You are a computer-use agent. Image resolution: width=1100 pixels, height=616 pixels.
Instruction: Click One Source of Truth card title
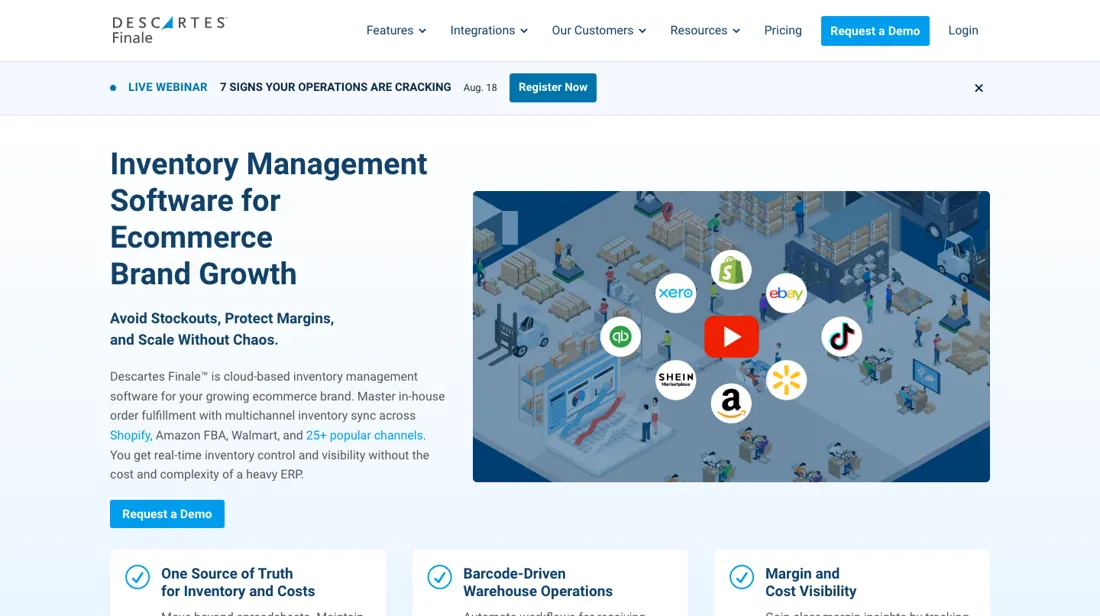point(238,582)
